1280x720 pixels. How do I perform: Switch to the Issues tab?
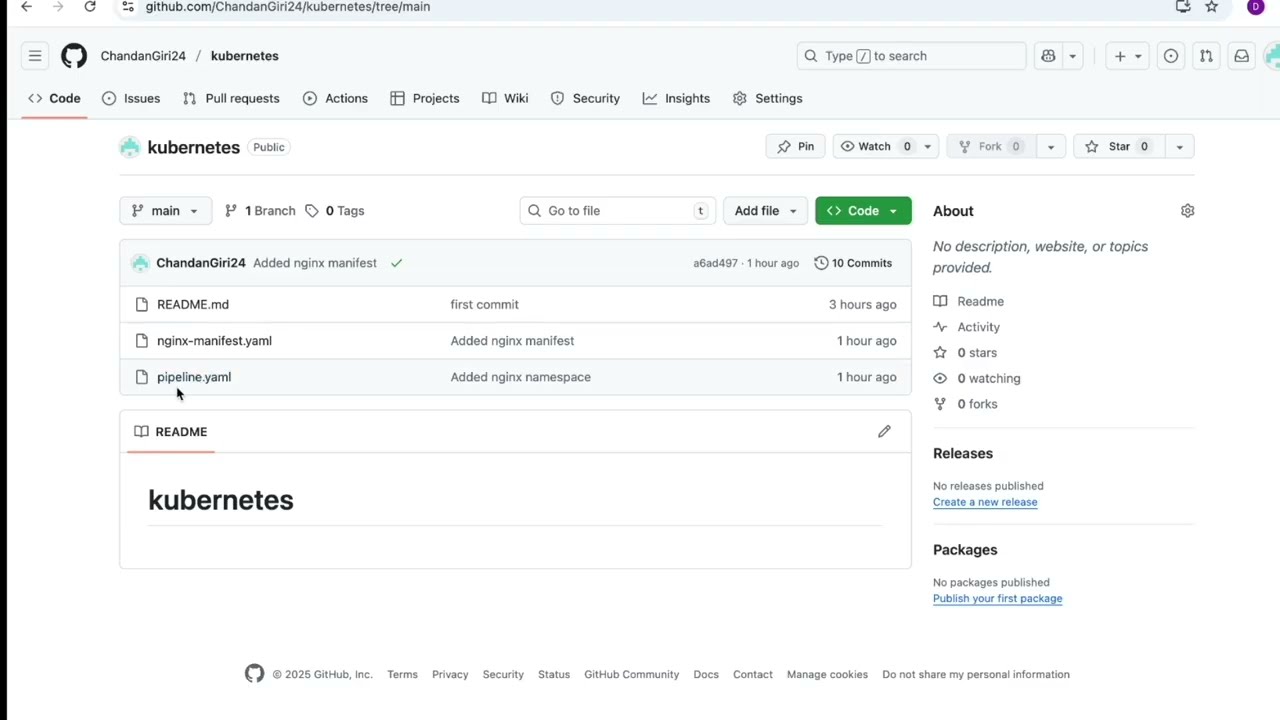tap(131, 98)
